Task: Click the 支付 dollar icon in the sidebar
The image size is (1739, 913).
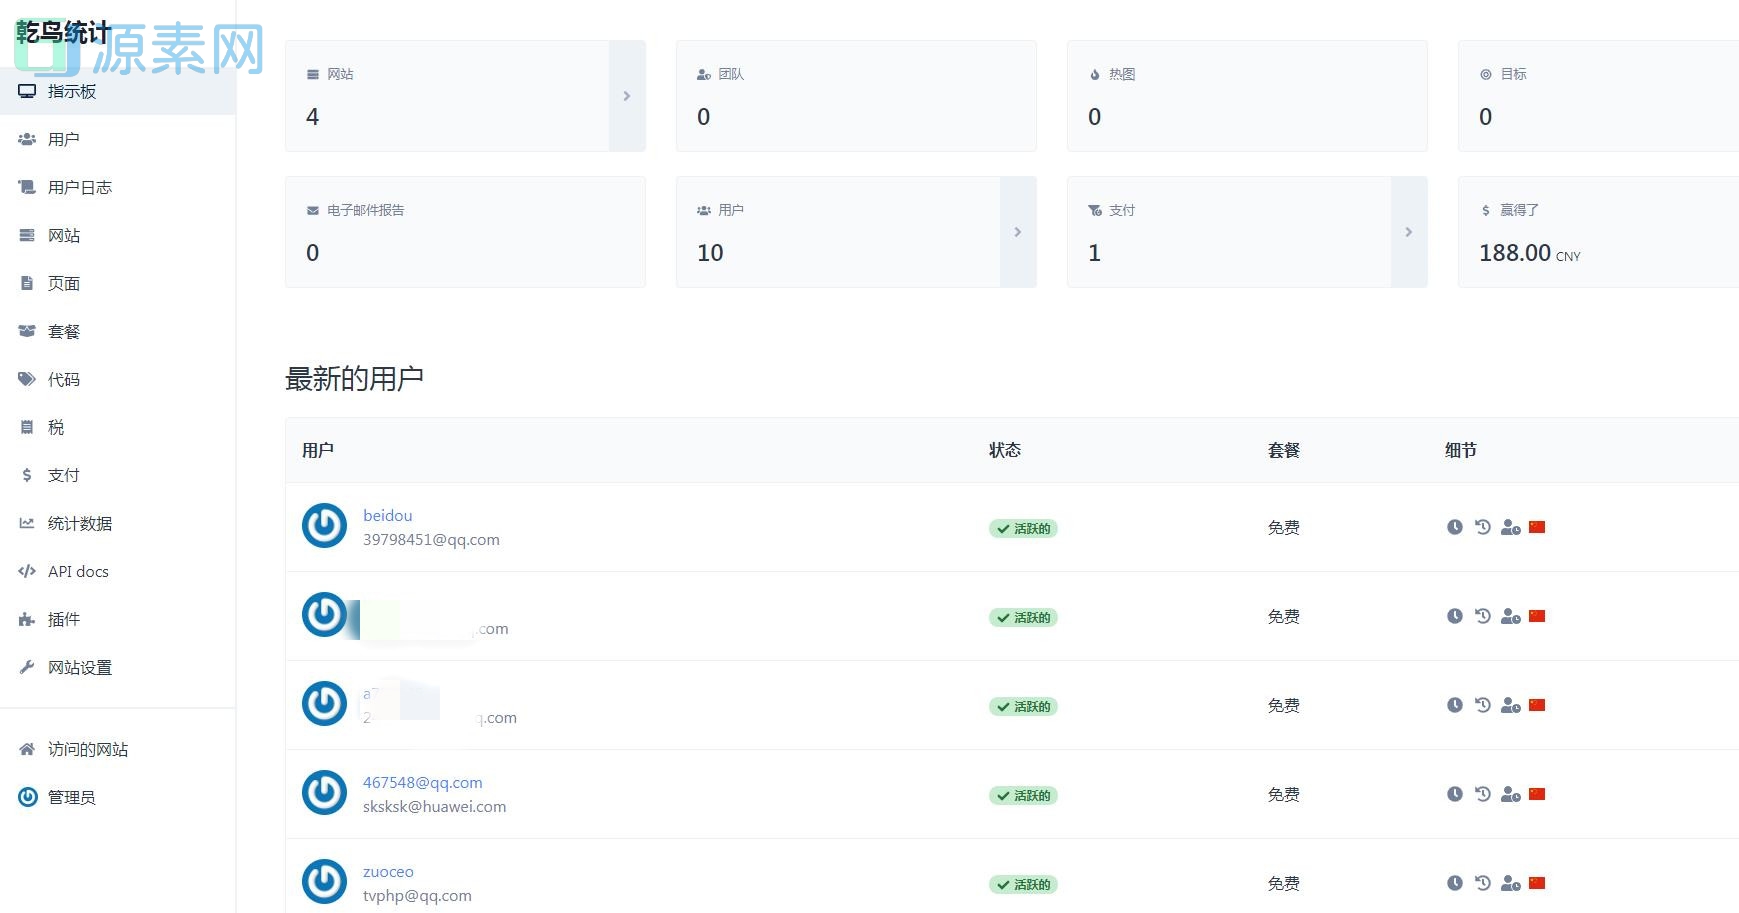Action: [x=26, y=475]
